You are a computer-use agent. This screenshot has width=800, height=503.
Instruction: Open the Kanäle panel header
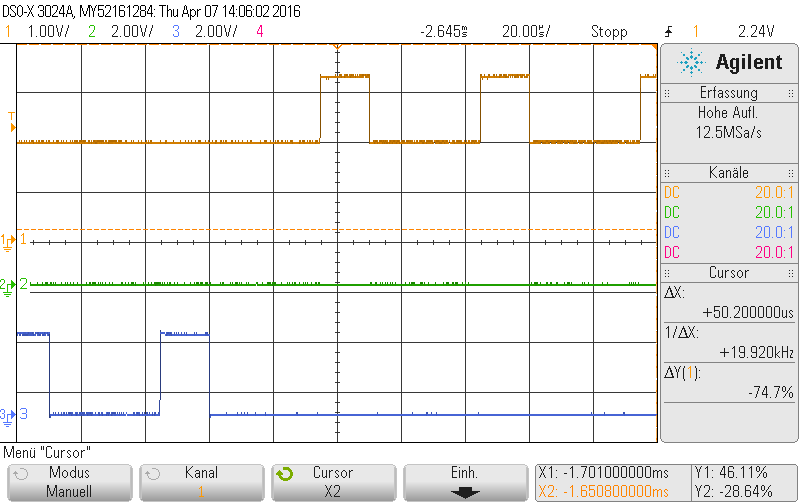[x=729, y=173]
